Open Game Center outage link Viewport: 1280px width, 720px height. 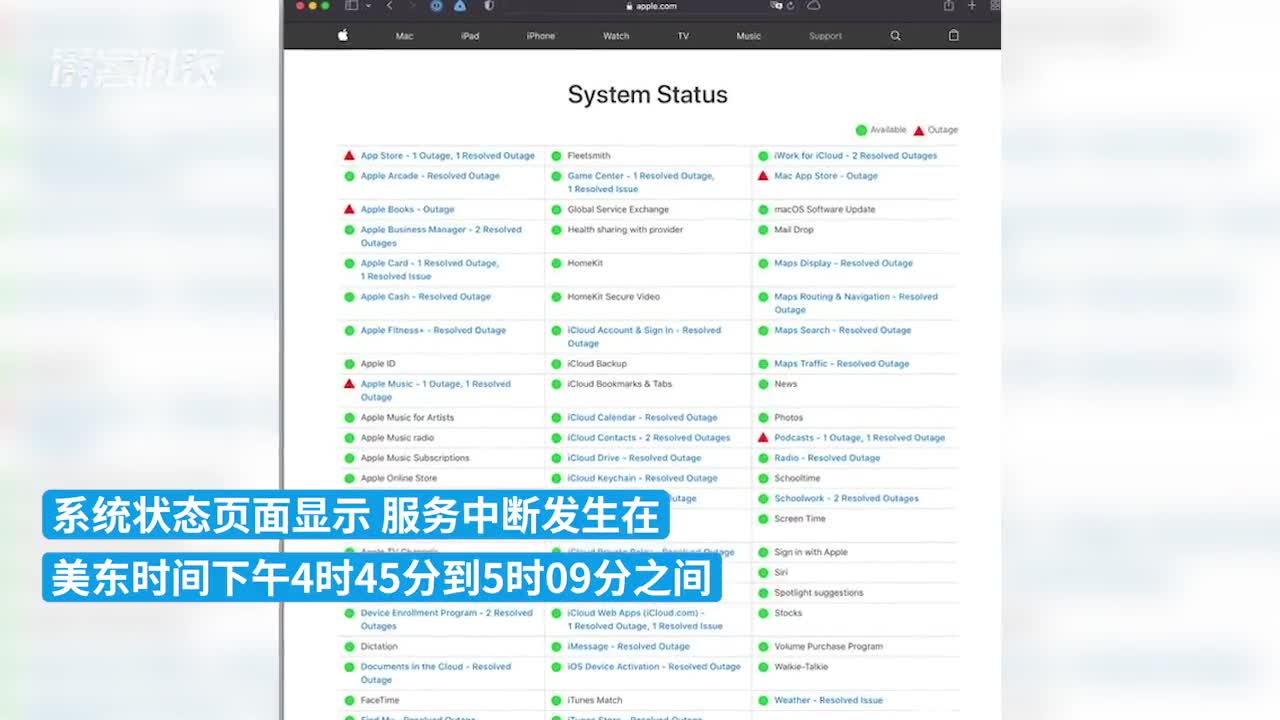[641, 182]
